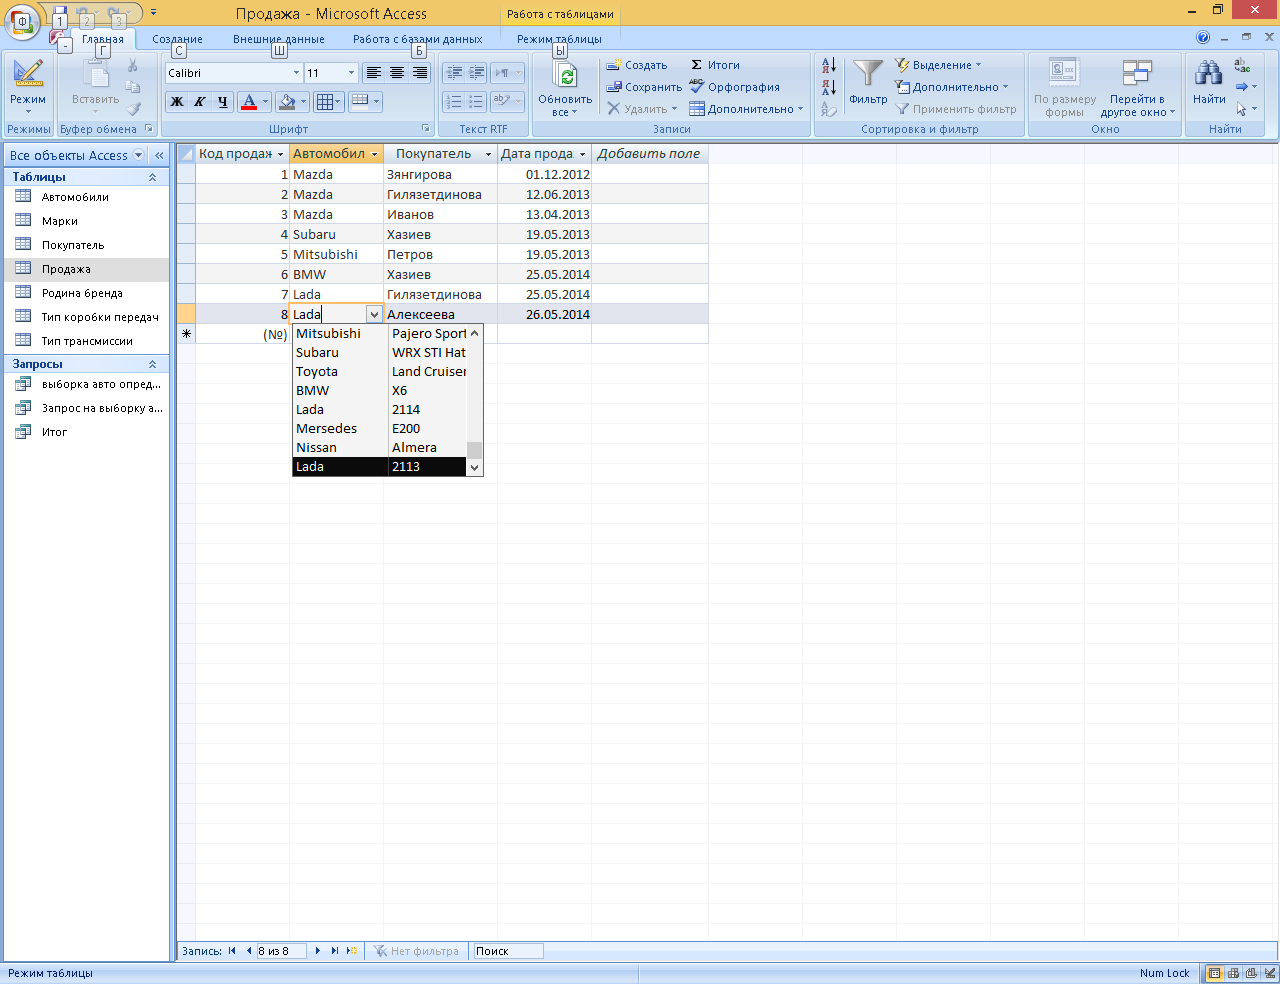Open the font size 11 dropdown

[x=351, y=73]
